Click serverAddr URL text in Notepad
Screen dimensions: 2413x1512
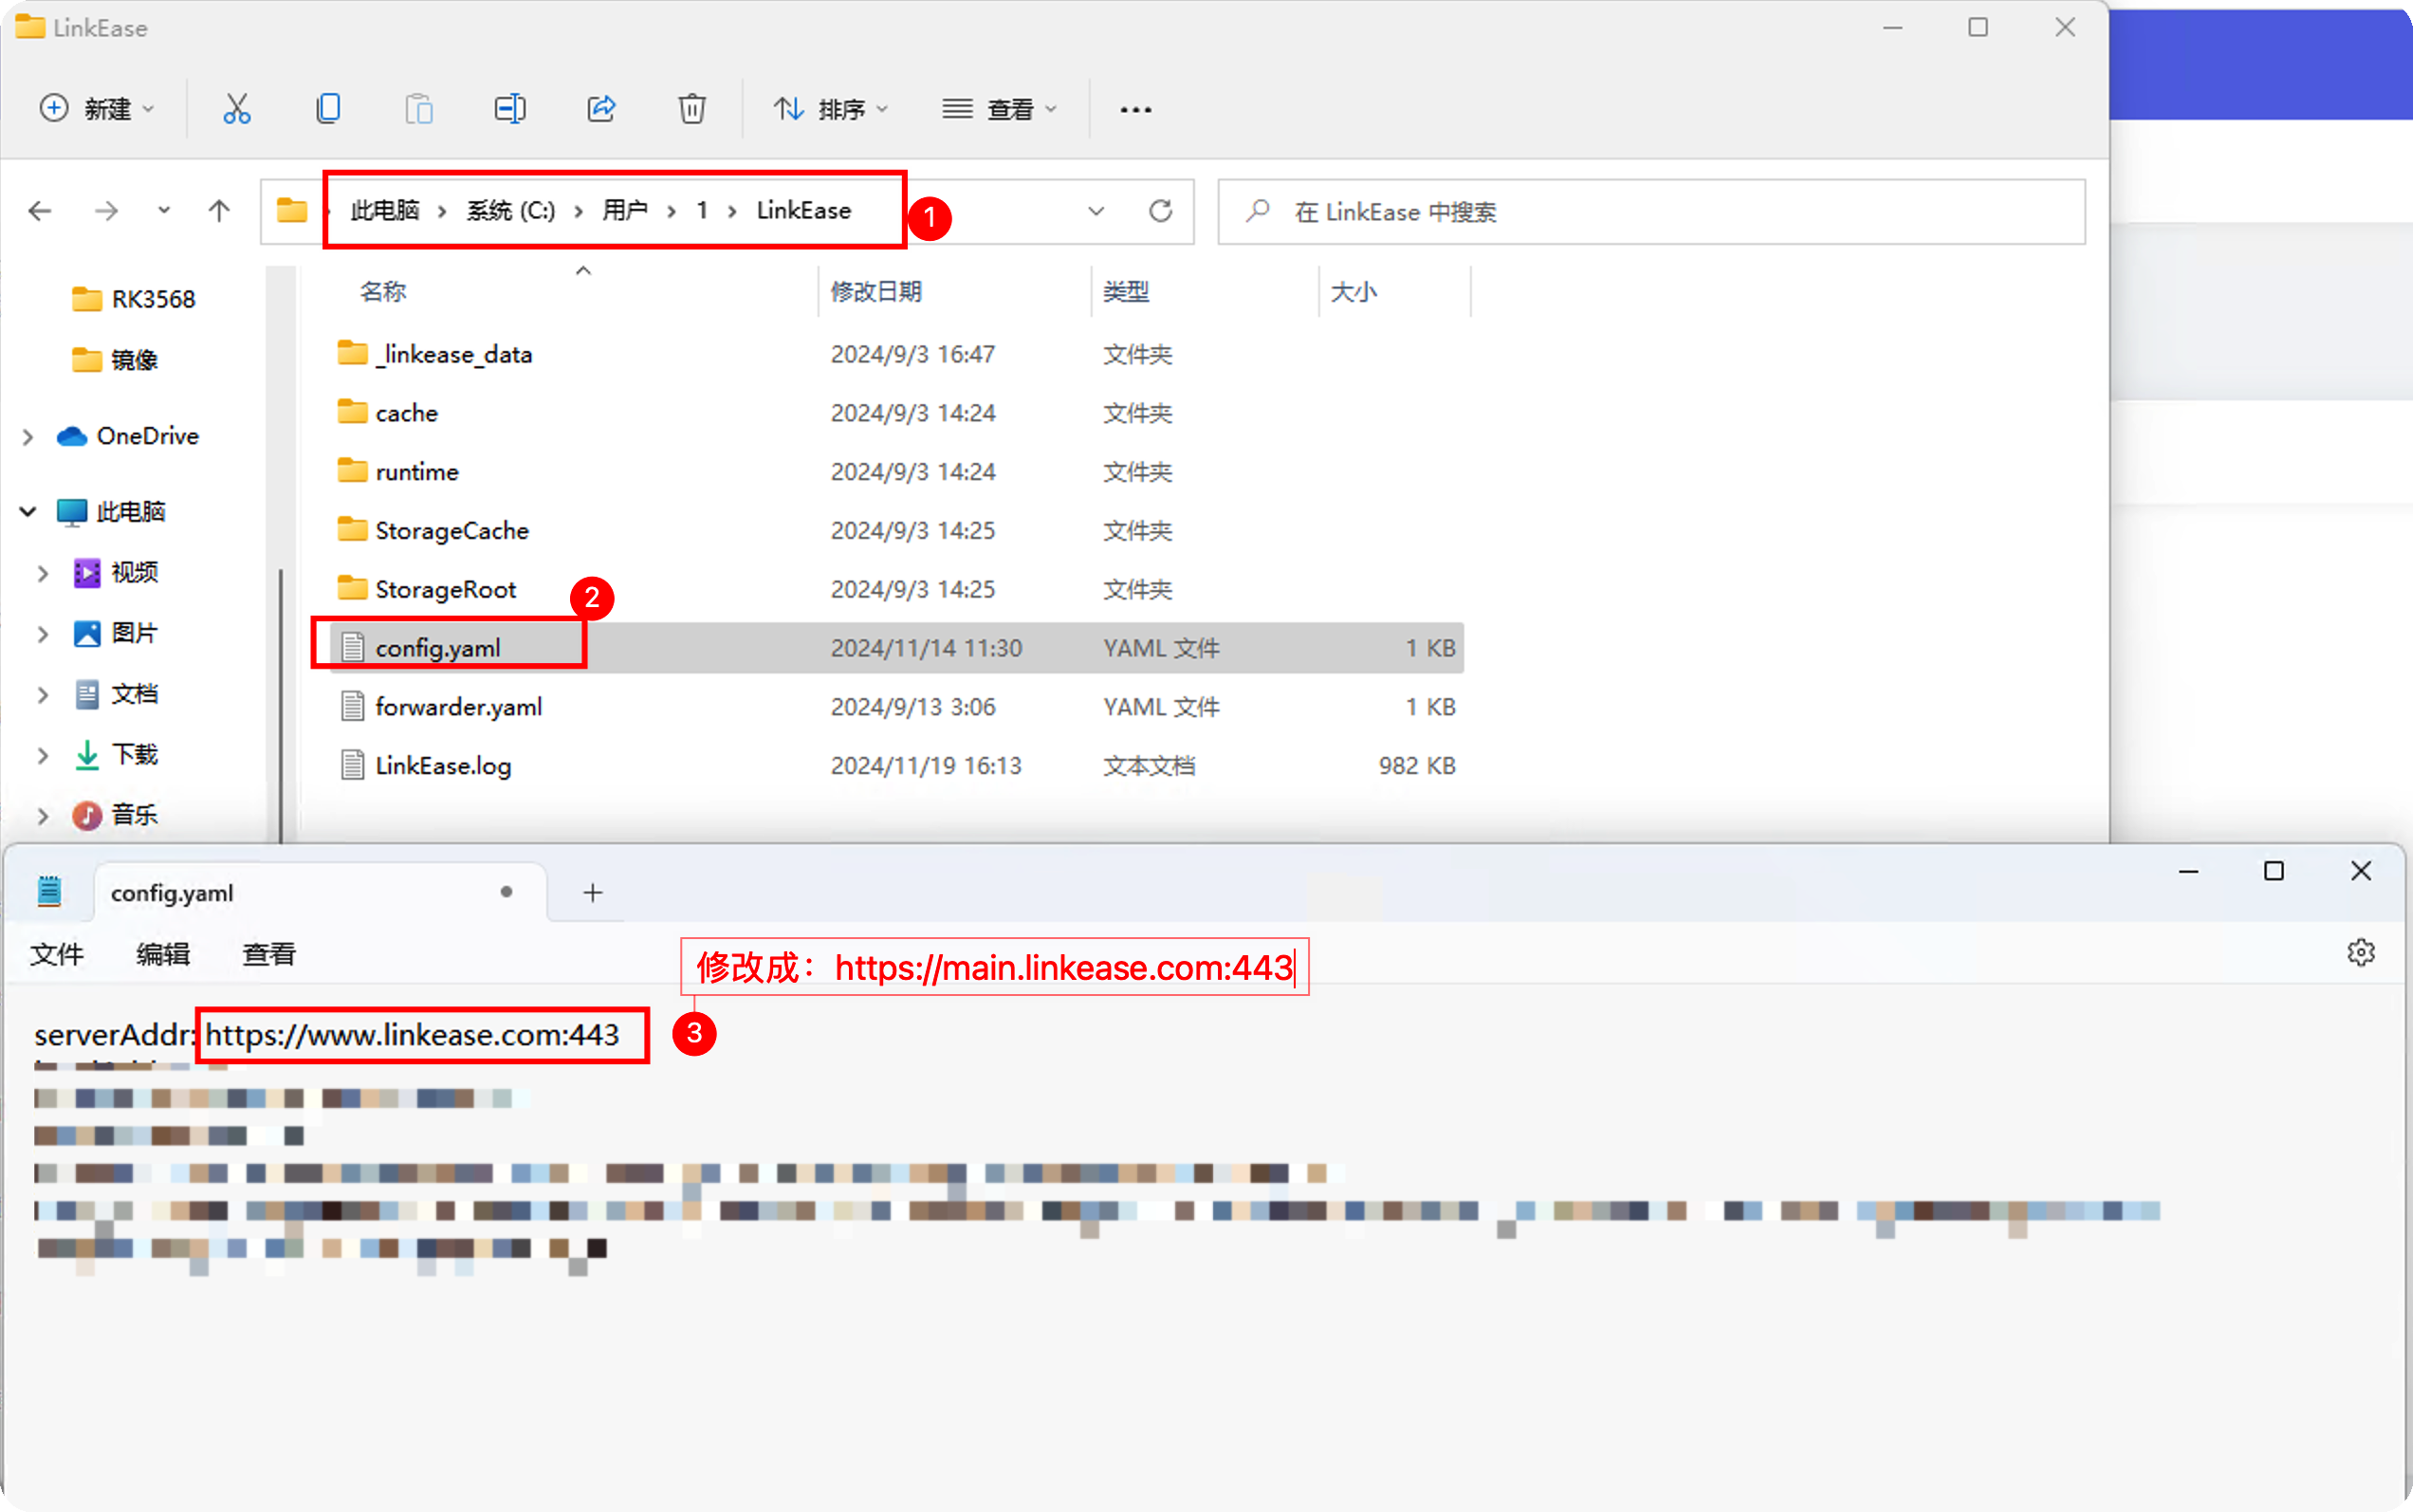413,1035
